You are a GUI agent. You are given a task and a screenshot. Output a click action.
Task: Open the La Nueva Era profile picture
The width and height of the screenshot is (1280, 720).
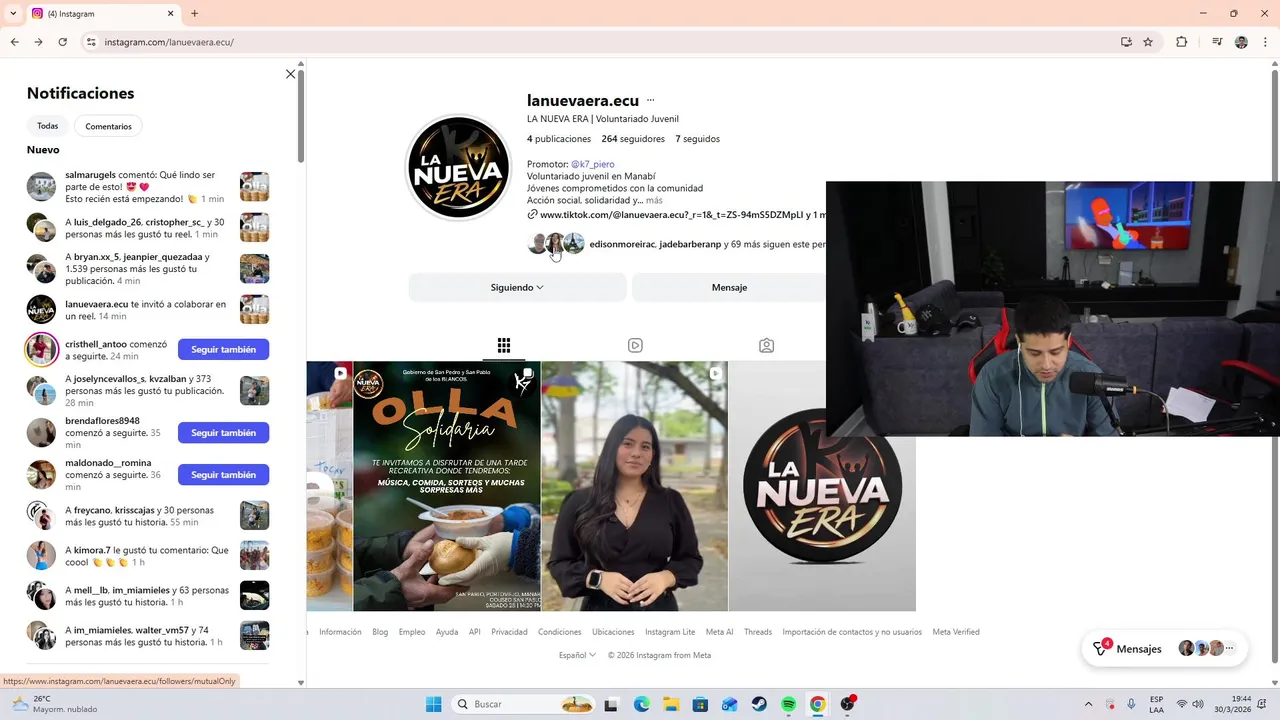(459, 167)
